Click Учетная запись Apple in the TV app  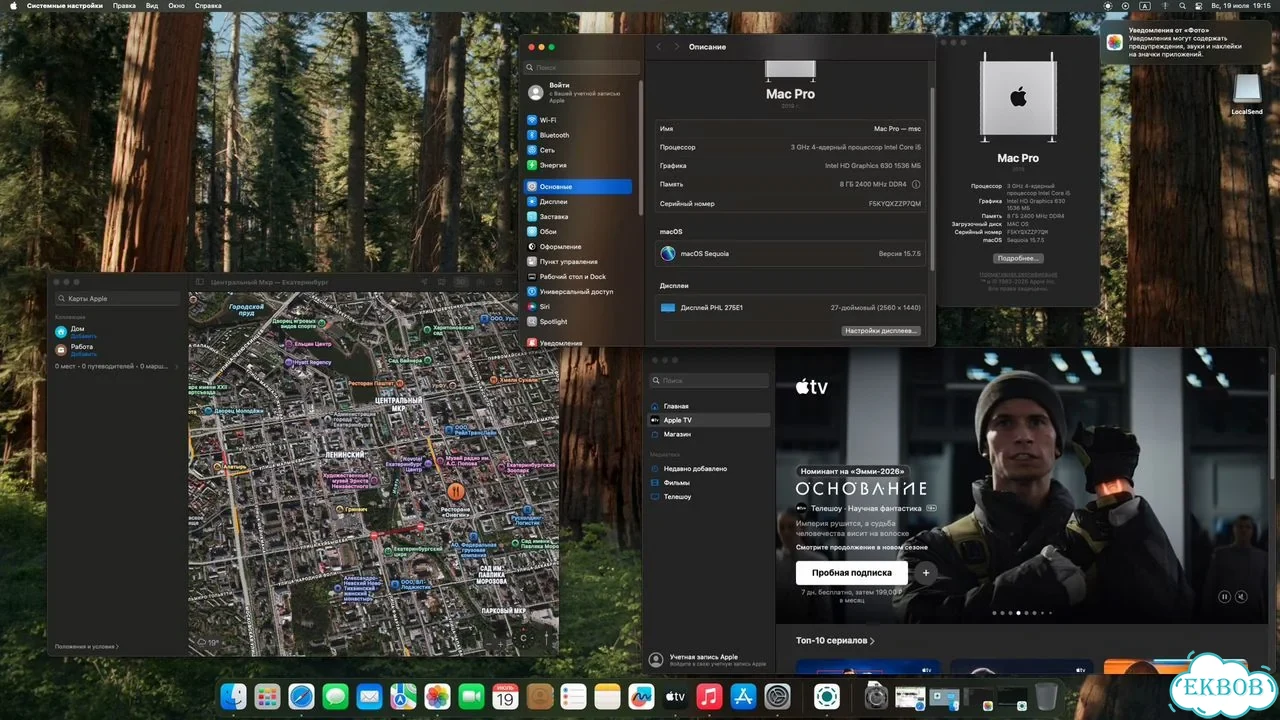click(x=708, y=660)
